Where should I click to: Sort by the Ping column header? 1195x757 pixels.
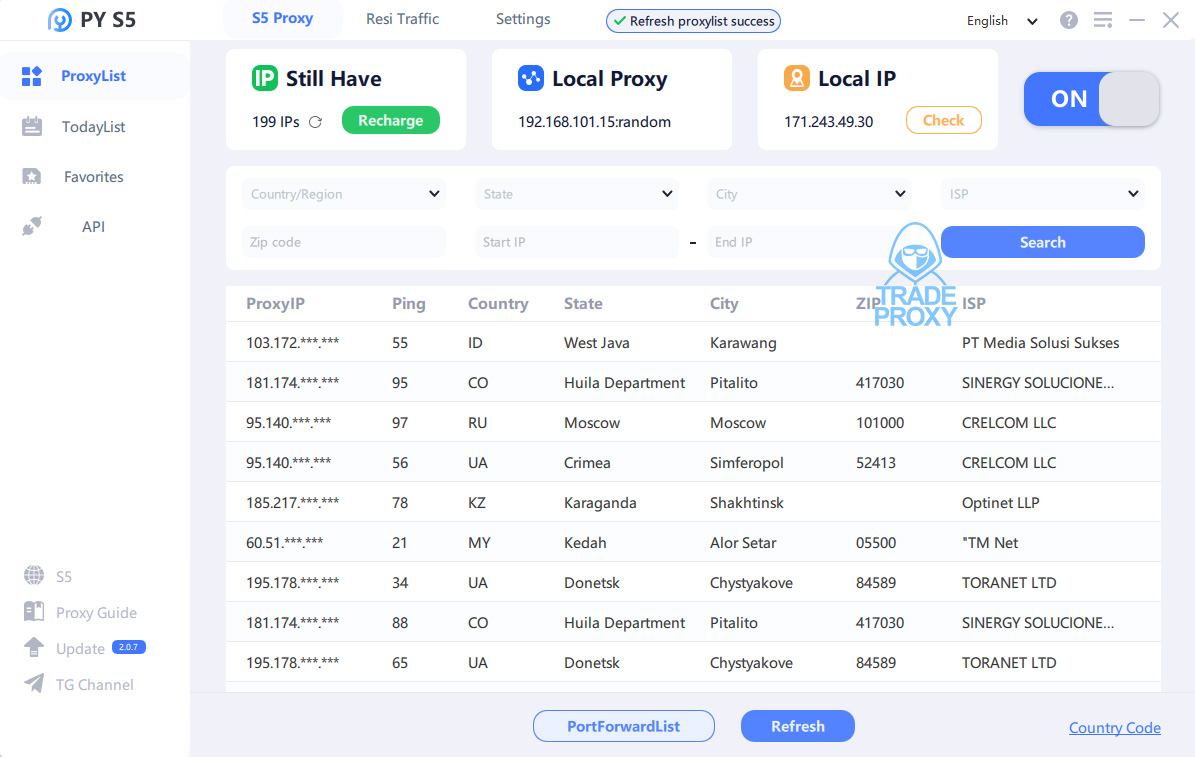coord(408,303)
